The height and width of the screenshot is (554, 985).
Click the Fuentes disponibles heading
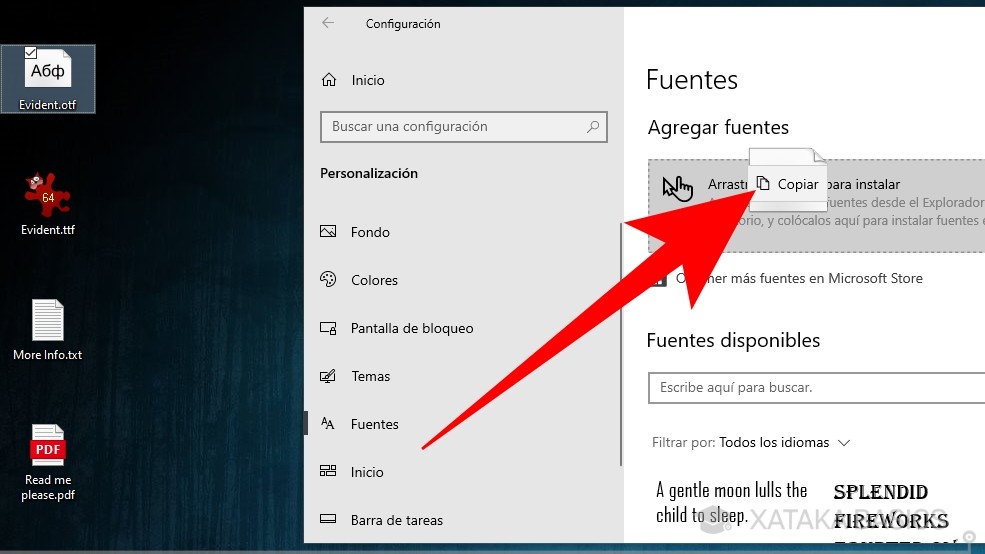pos(733,340)
